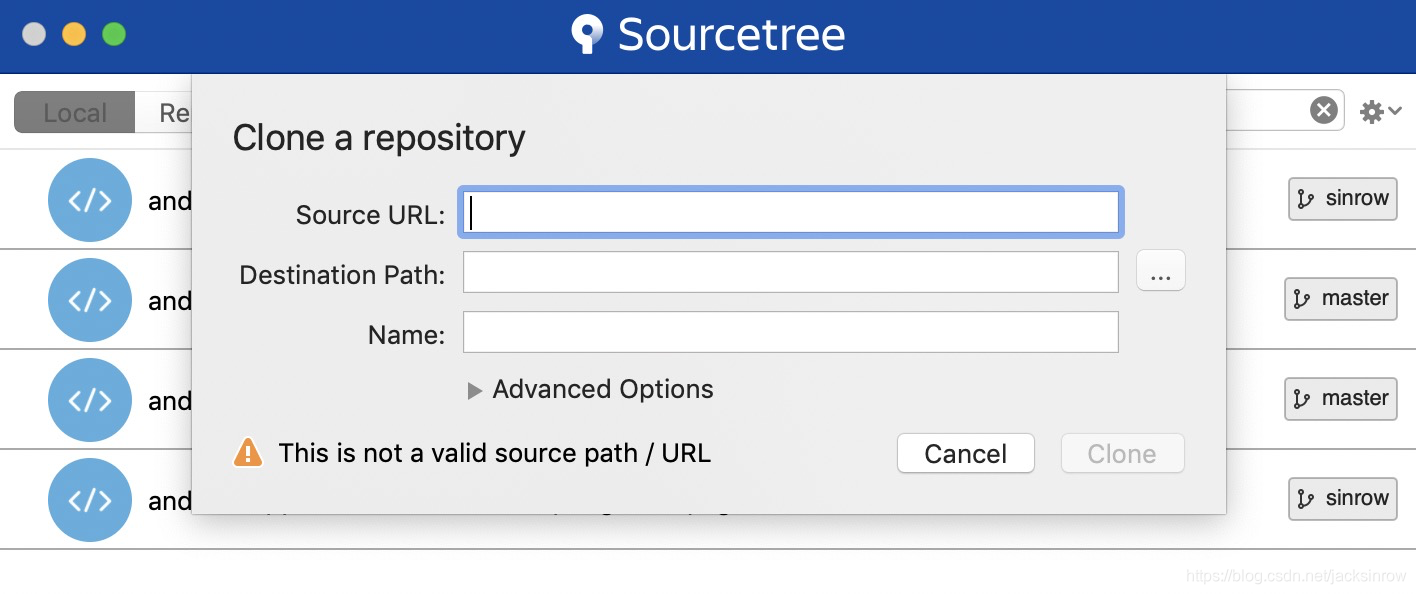Switch to the Remote tab
1416x594 pixels.
tap(165, 112)
